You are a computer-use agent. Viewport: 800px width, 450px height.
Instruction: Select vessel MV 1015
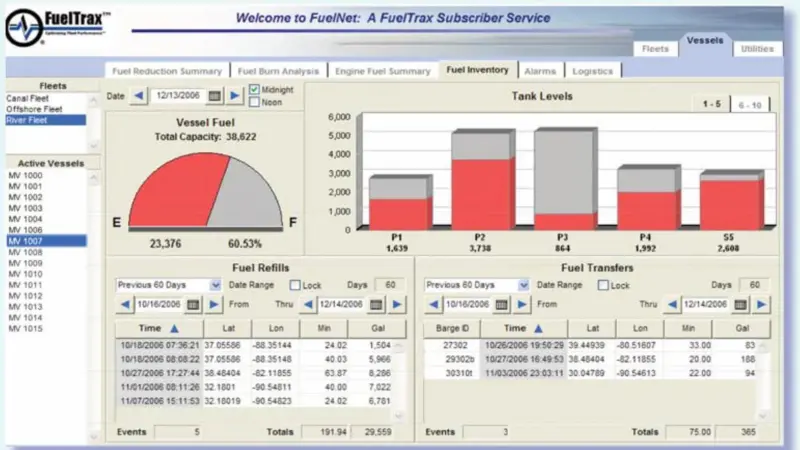click(46, 329)
